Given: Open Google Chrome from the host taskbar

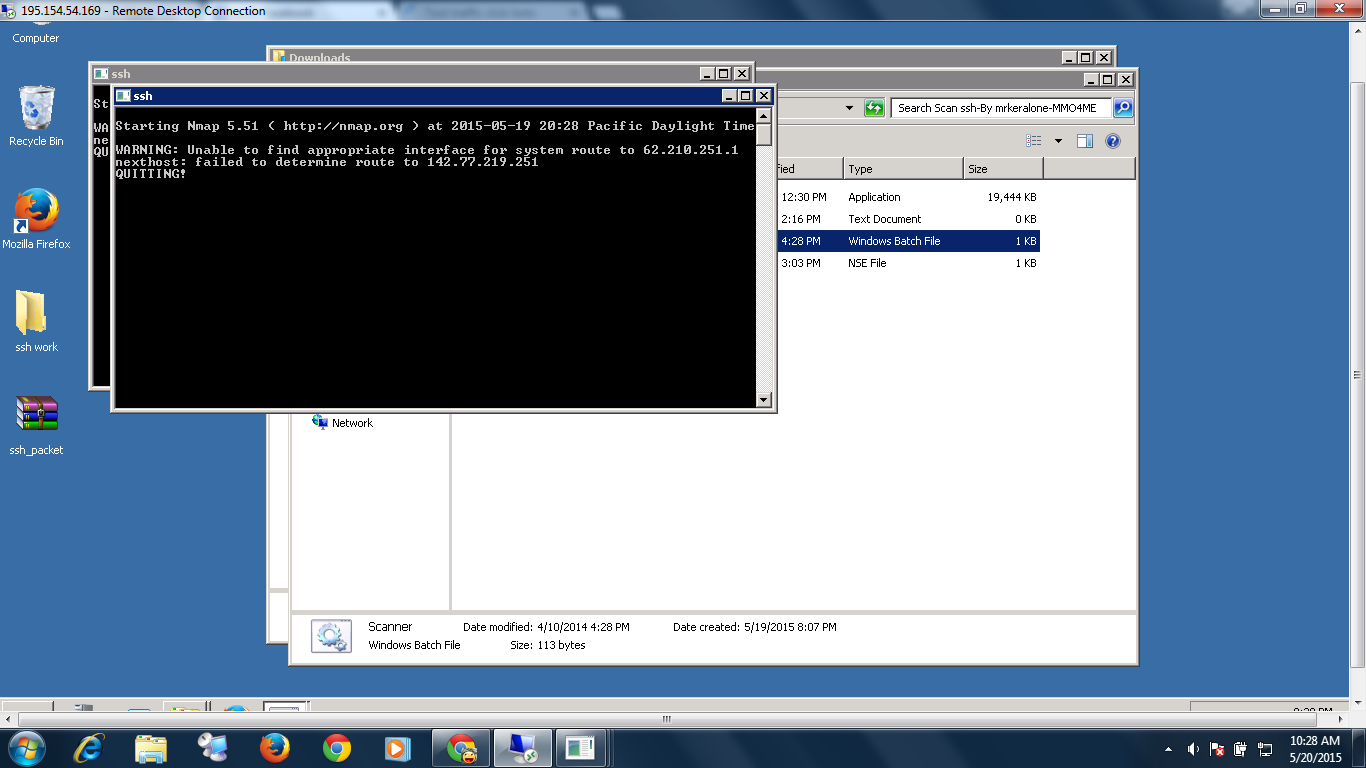Looking at the screenshot, I should [337, 748].
